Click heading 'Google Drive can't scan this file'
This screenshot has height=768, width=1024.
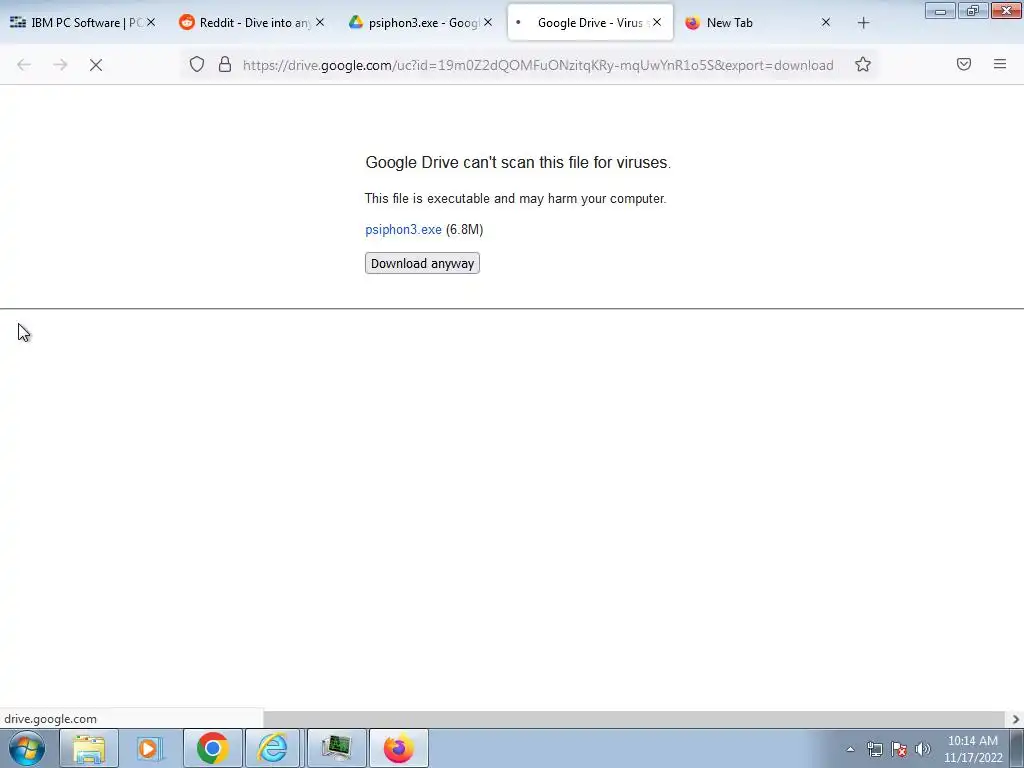pos(518,162)
